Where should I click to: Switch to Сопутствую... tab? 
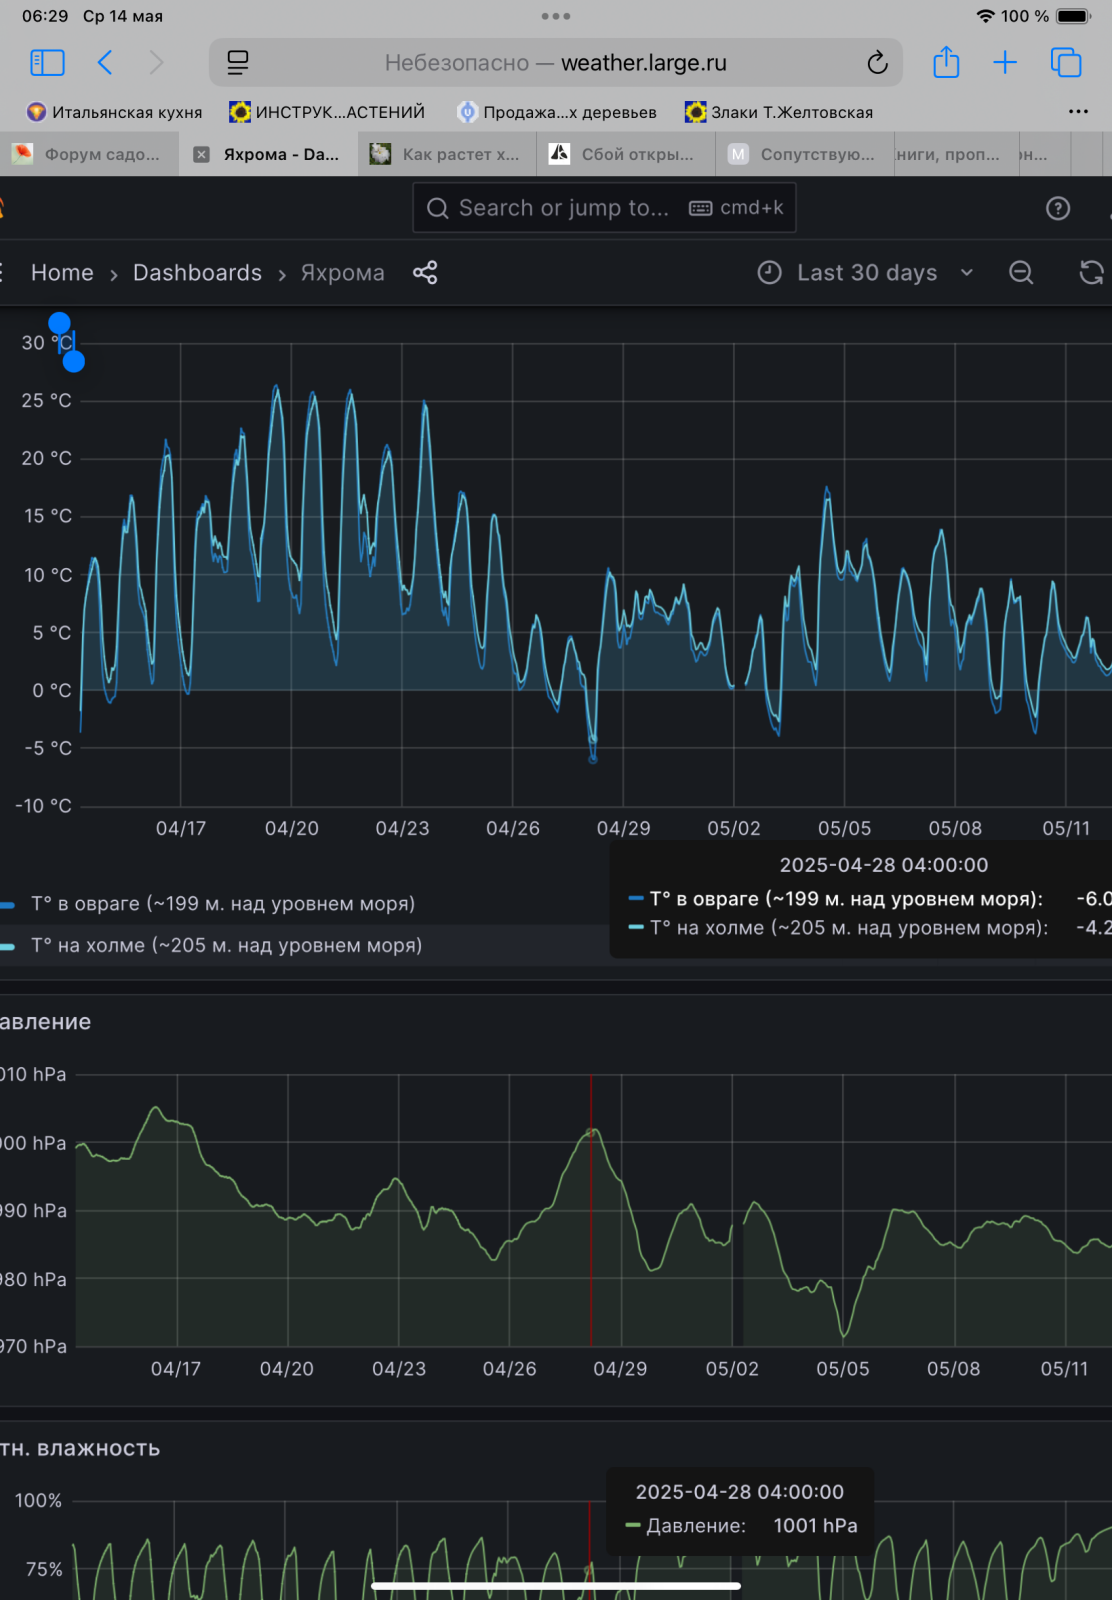(805, 154)
